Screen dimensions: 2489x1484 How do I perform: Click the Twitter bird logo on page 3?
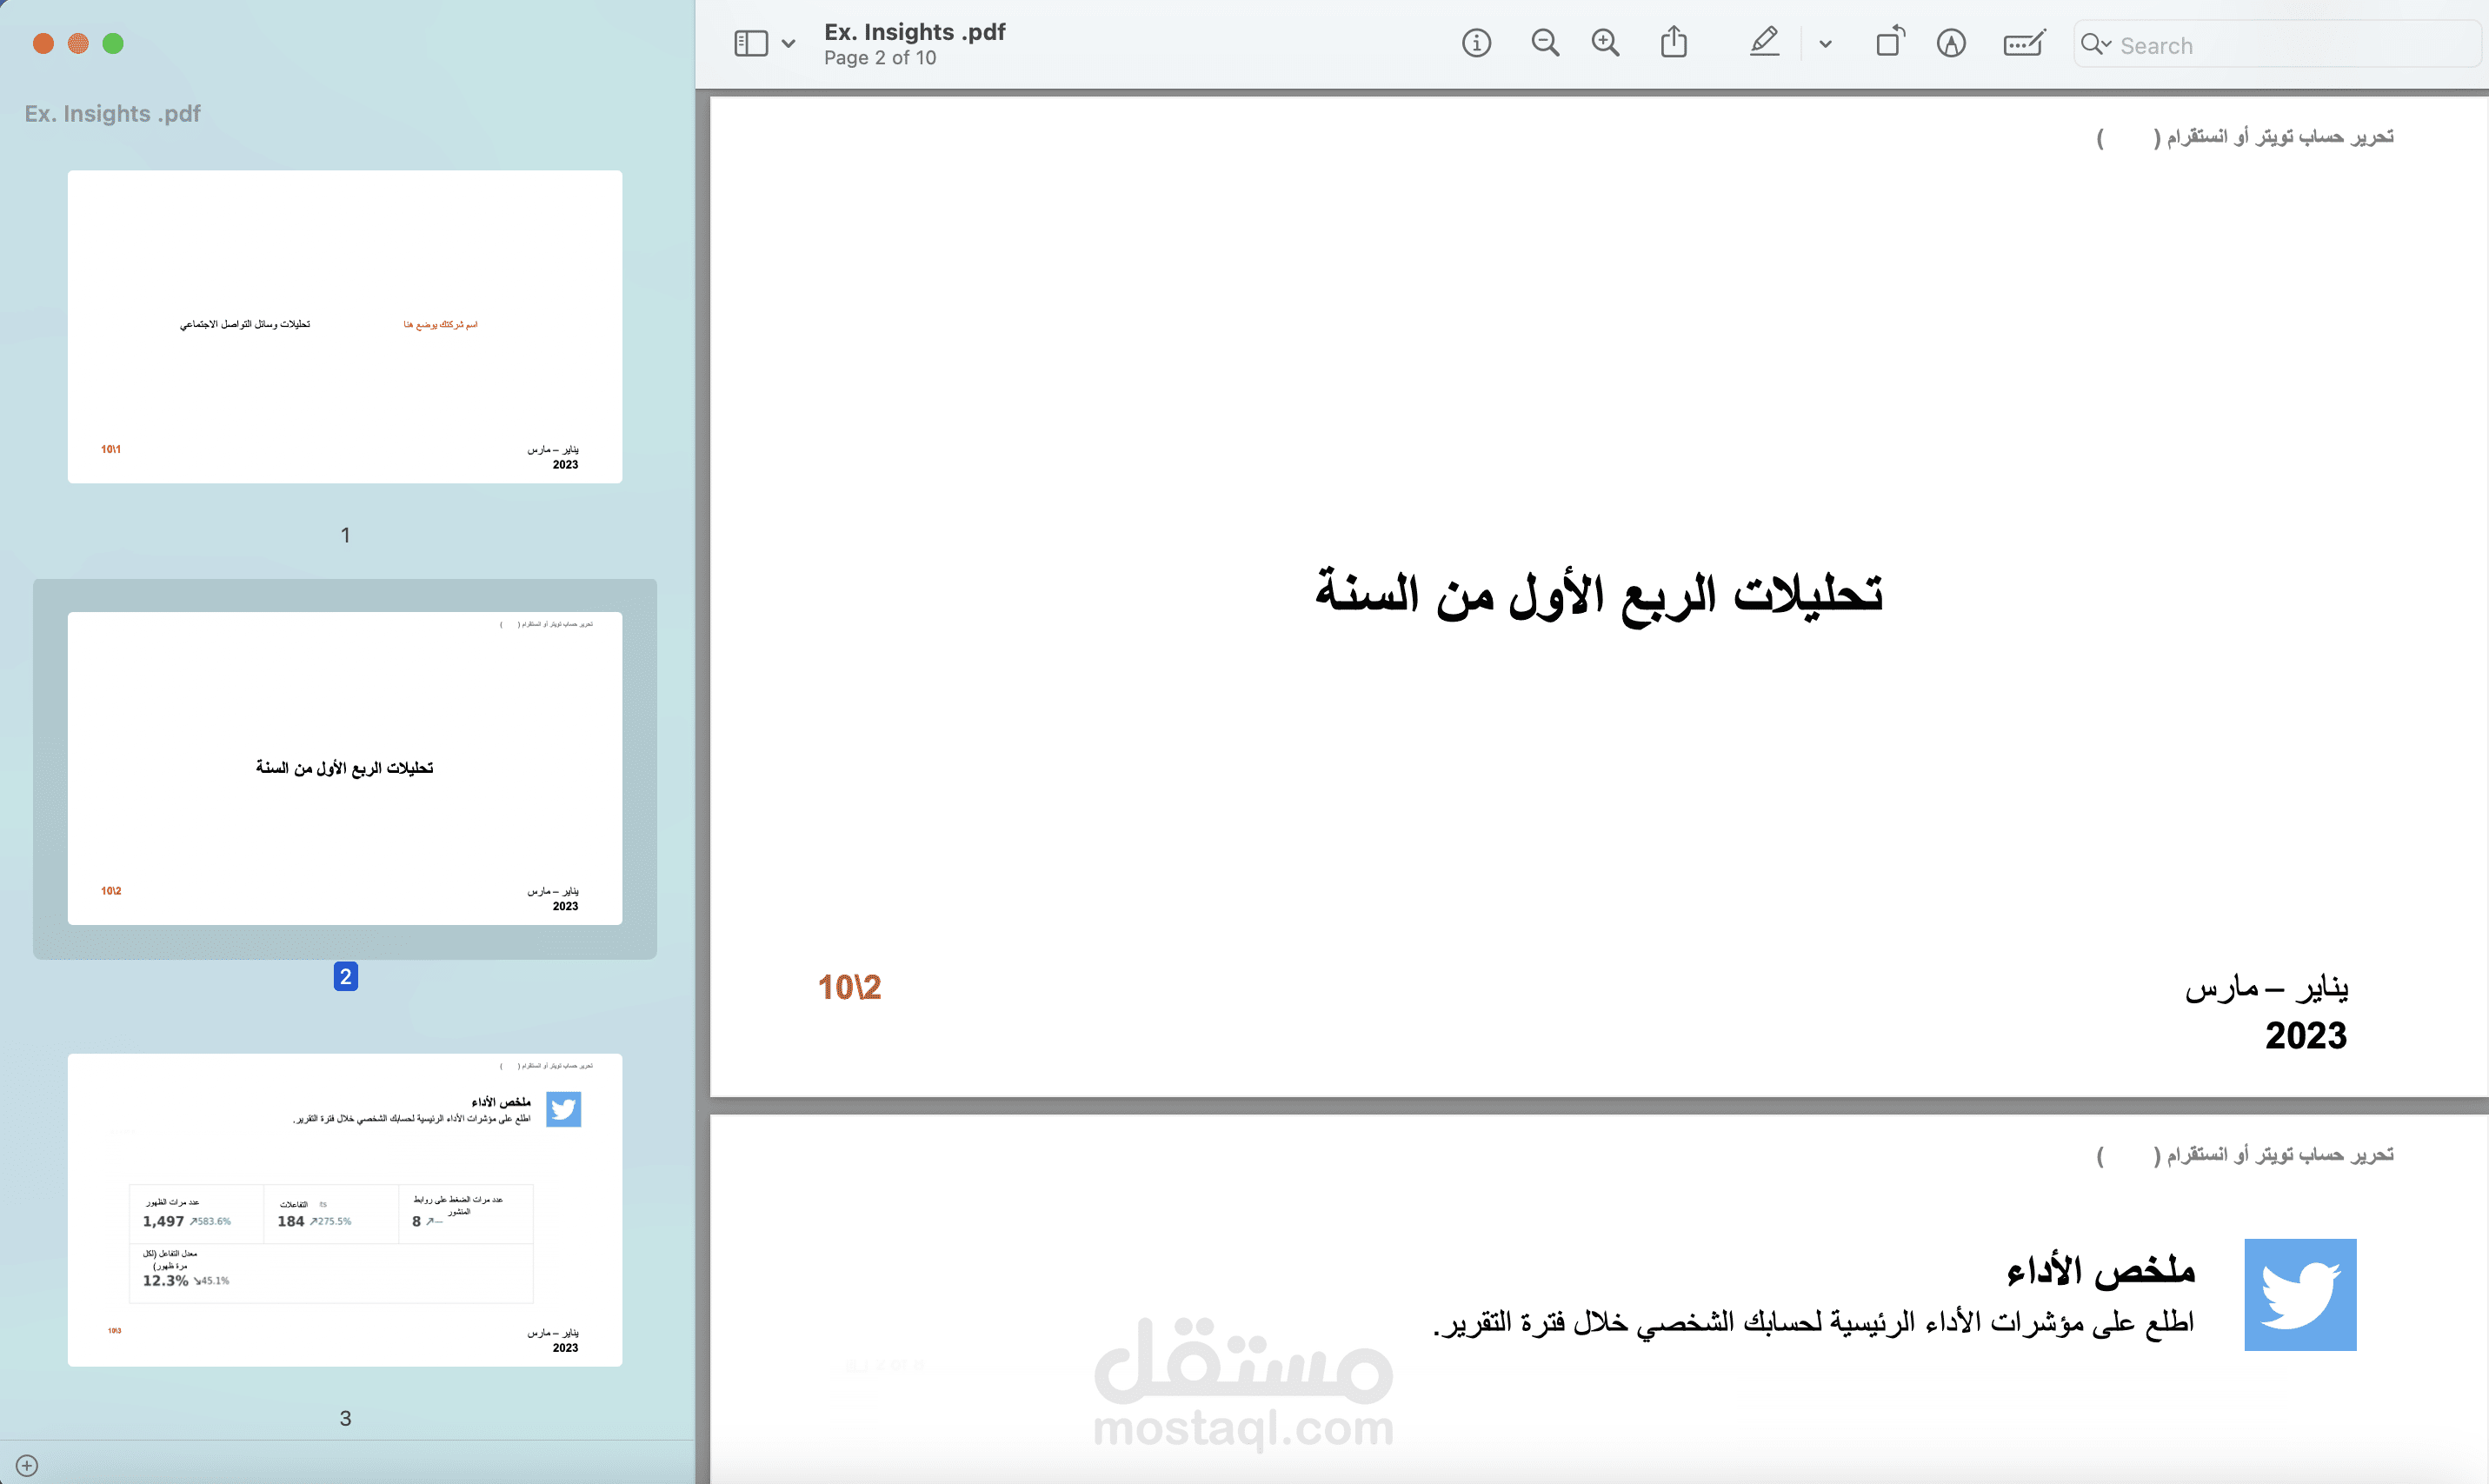click(x=2300, y=1295)
